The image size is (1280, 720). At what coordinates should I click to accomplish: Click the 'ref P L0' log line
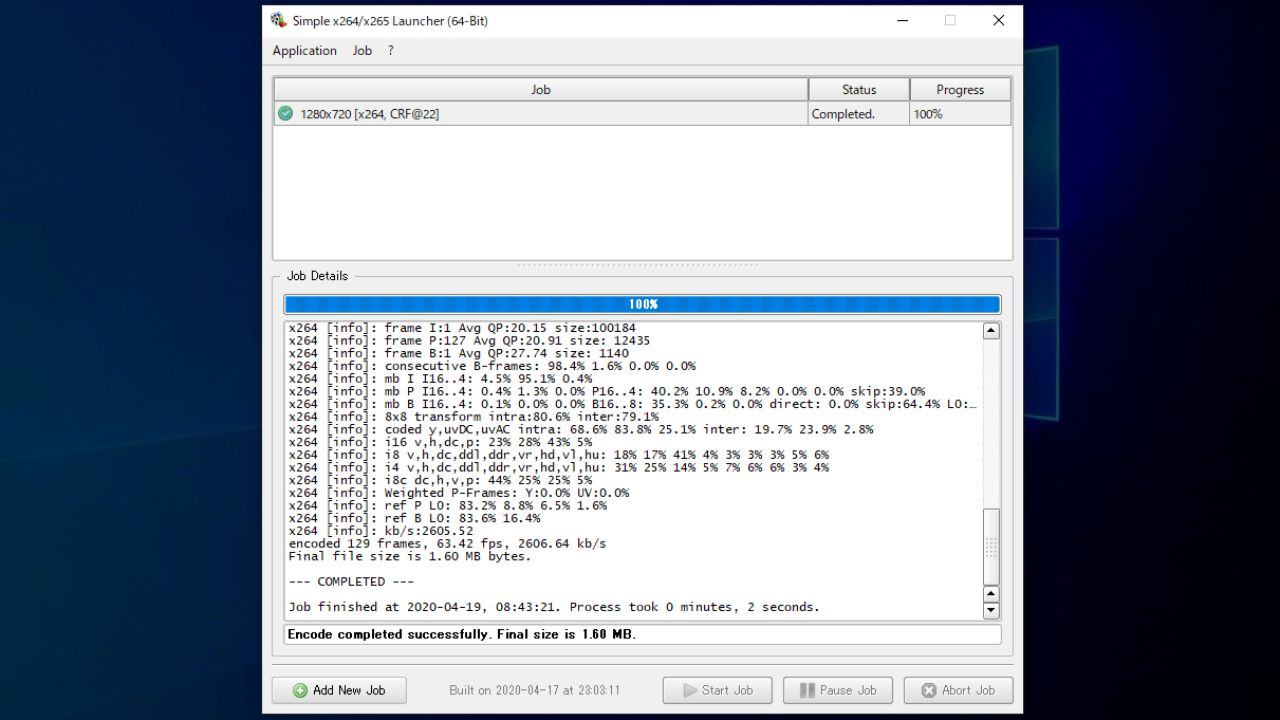447,506
